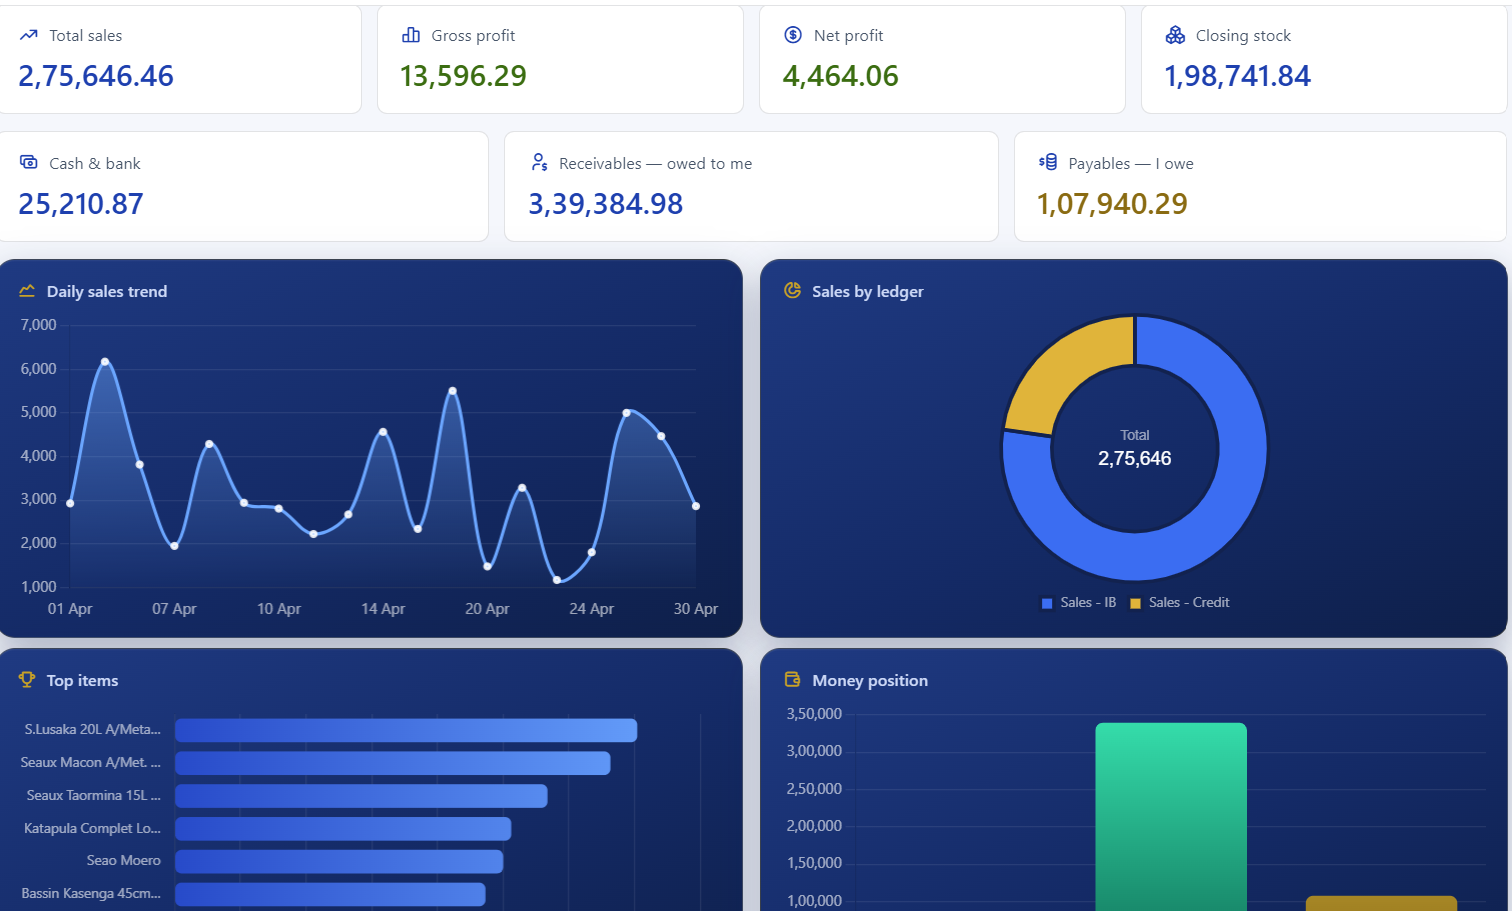
Task: Click the S.Lusaka 20L A/Meta... item label
Action: (x=92, y=730)
